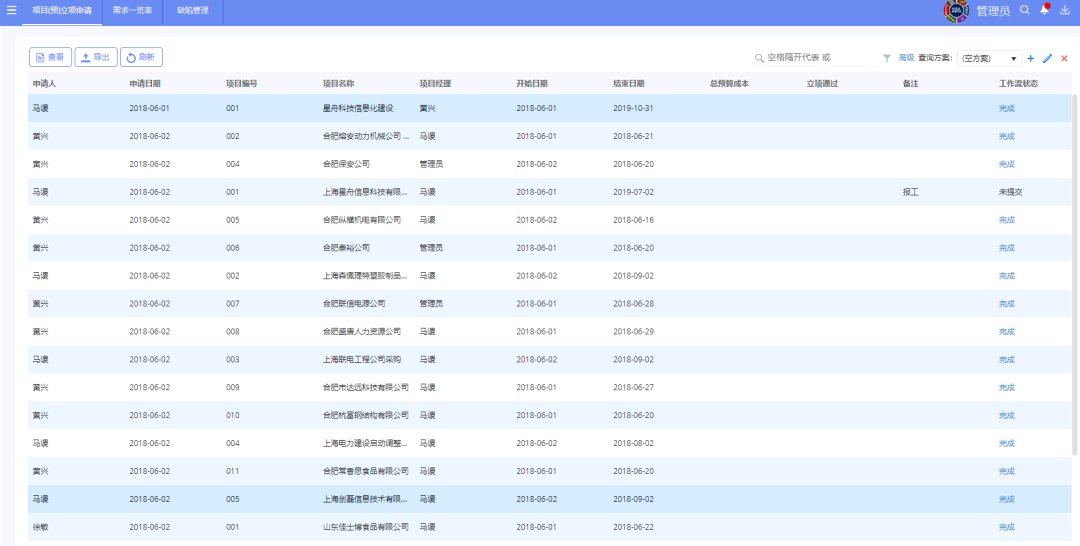
Task: Click the 刷新 refresh button
Action: tap(141, 57)
